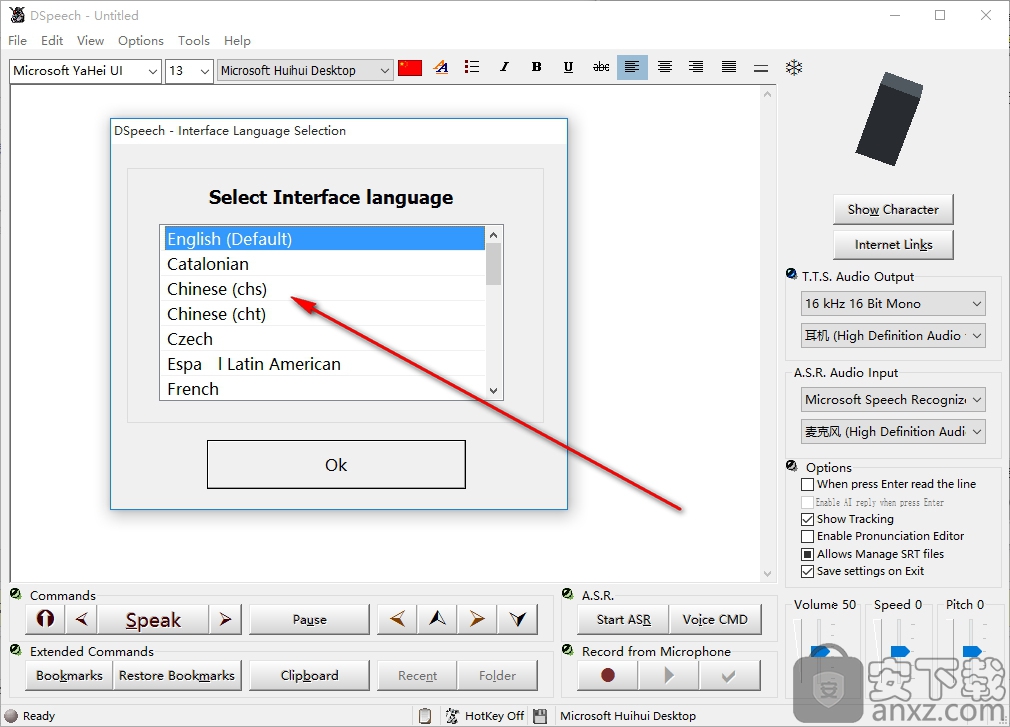This screenshot has width=1010, height=727.
Task: Start microphone recording with red circle
Action: coord(607,675)
